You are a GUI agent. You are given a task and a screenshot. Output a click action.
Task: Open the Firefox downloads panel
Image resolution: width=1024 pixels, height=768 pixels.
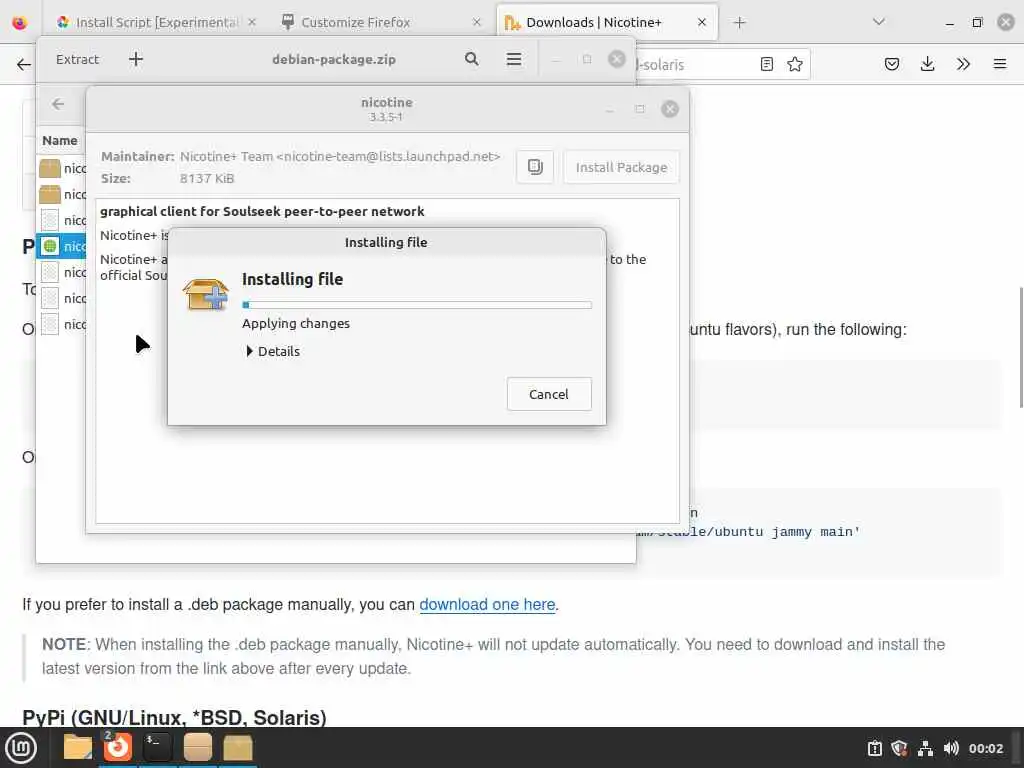[927, 64]
